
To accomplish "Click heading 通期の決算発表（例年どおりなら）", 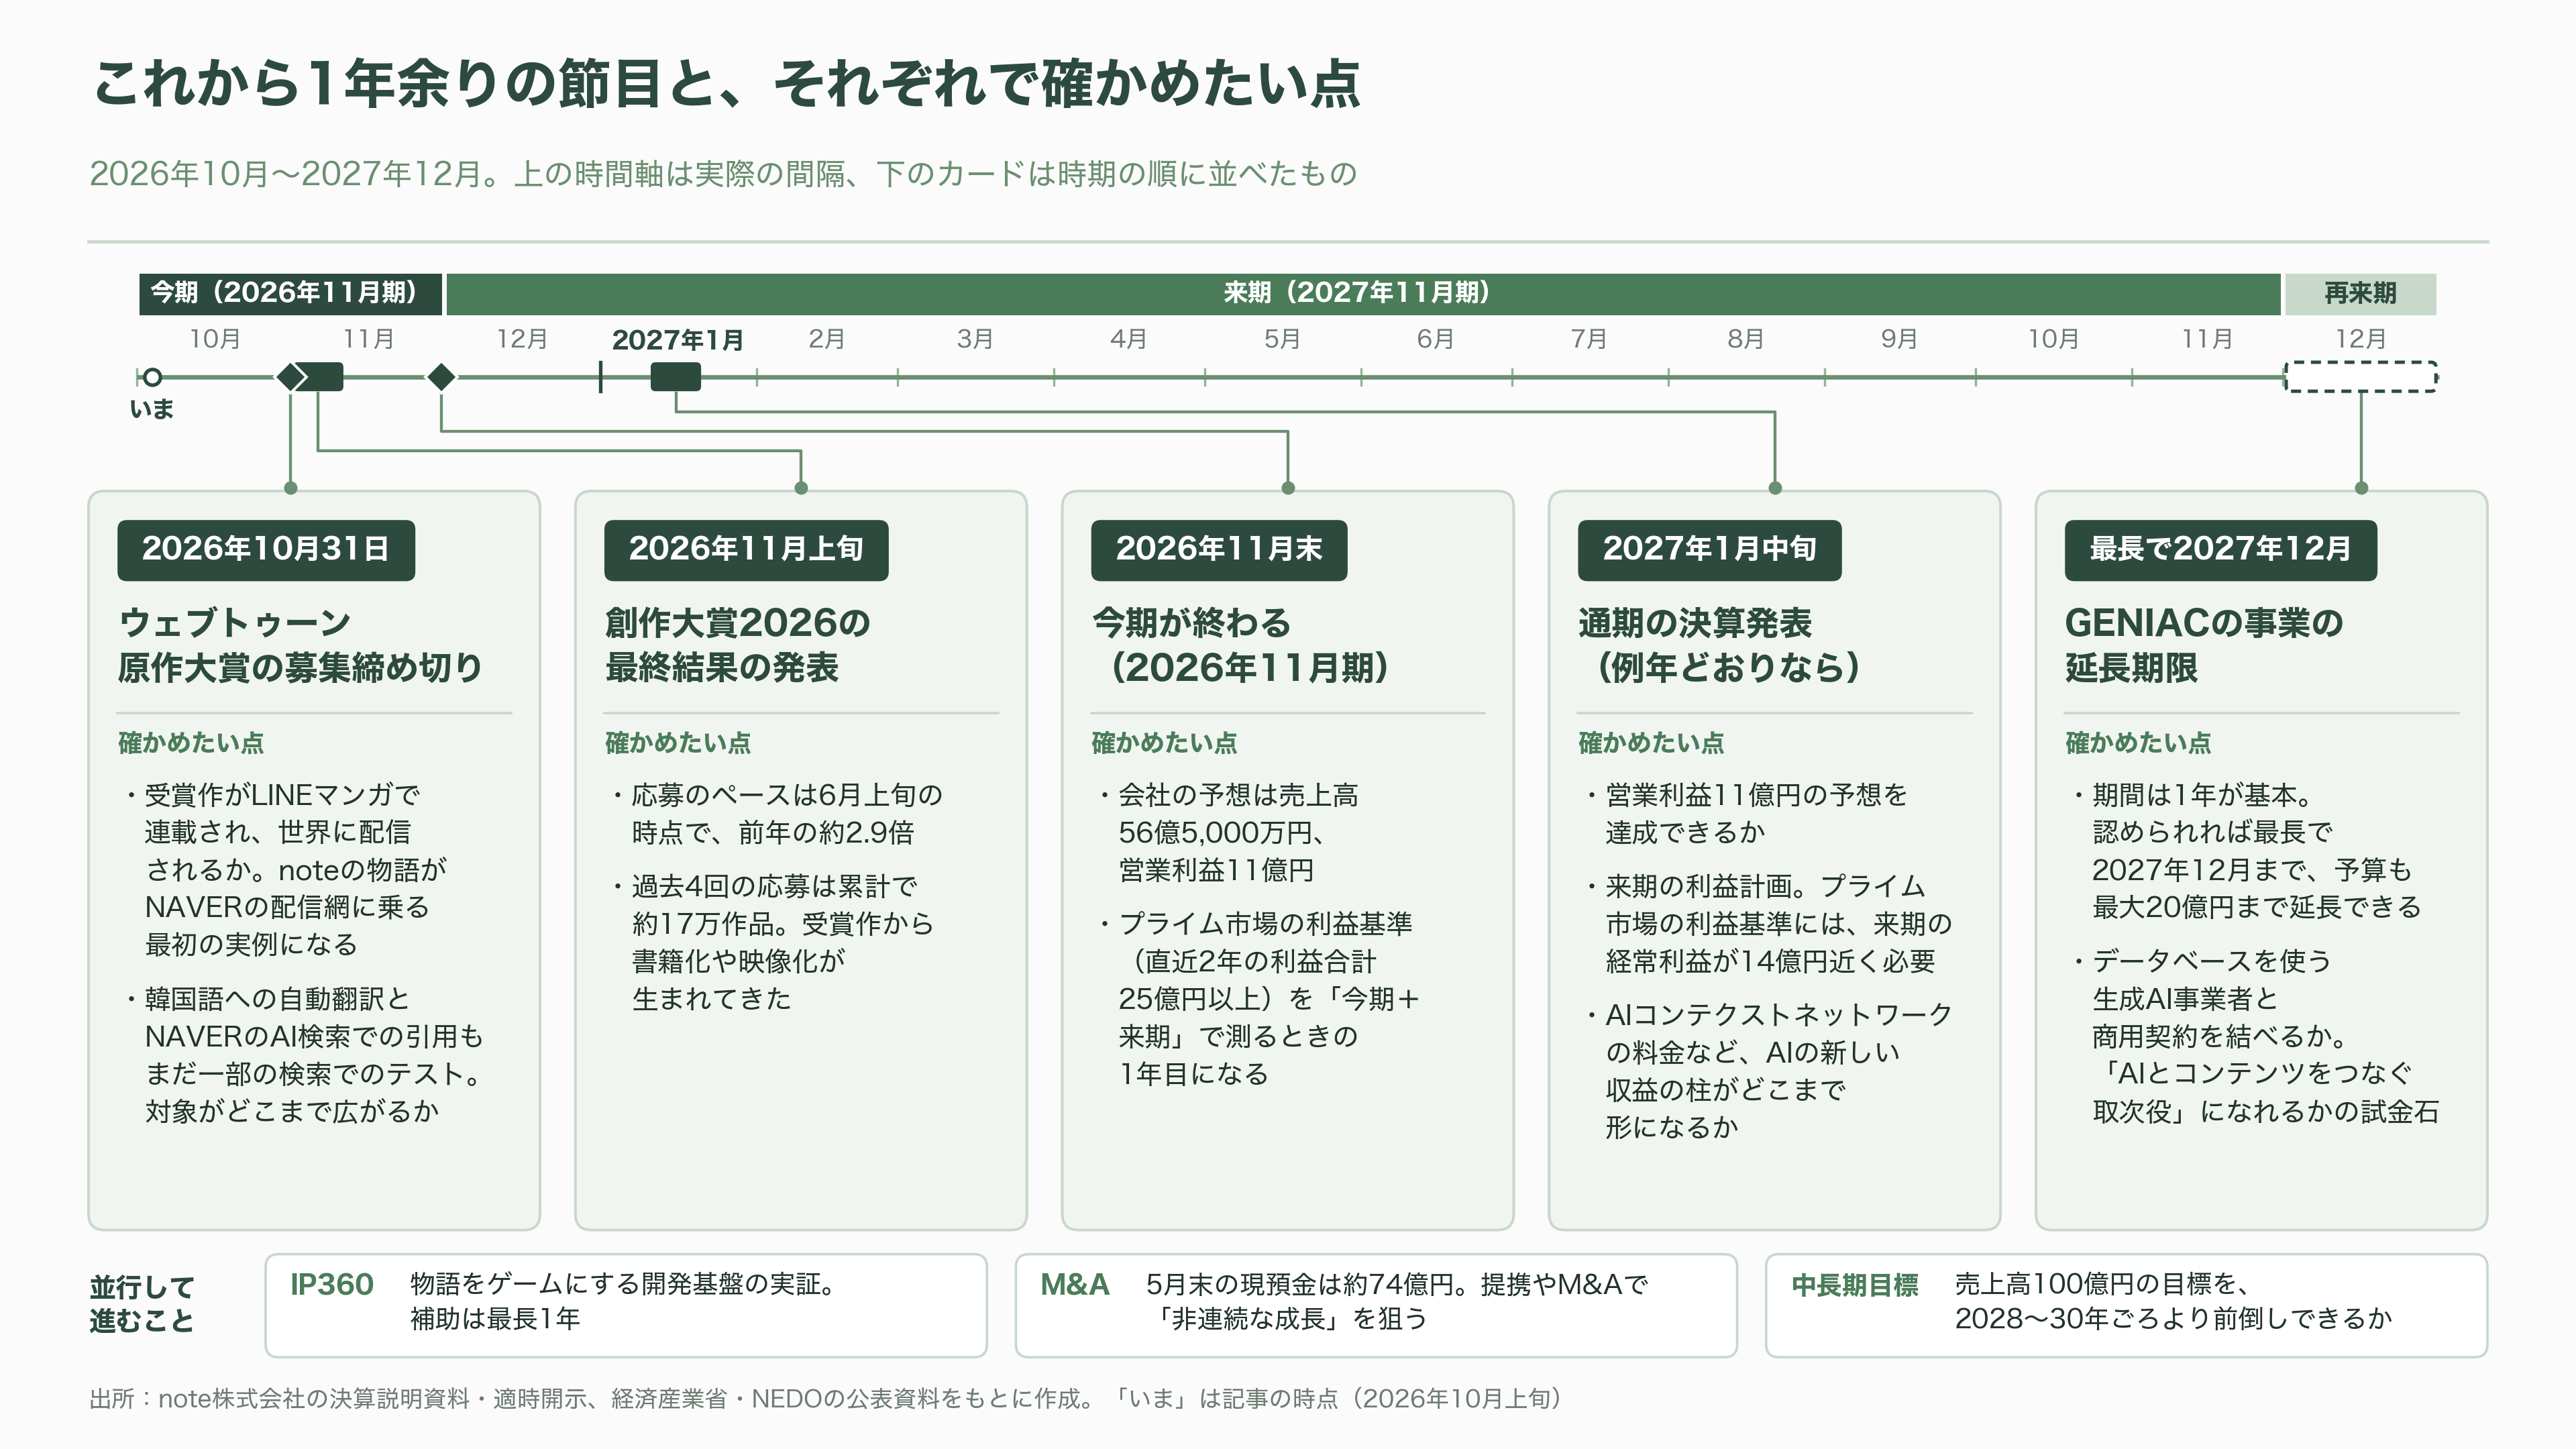I will pos(1720,645).
